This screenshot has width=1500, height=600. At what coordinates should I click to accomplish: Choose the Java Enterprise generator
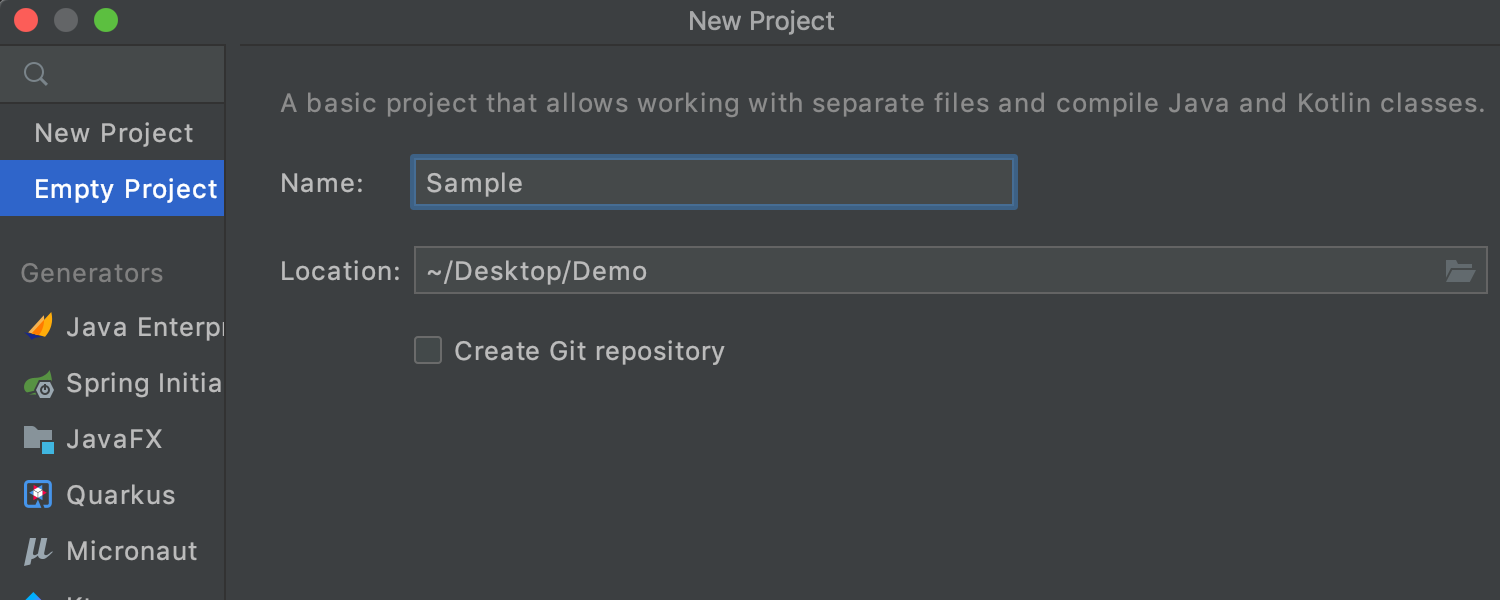tap(144, 327)
